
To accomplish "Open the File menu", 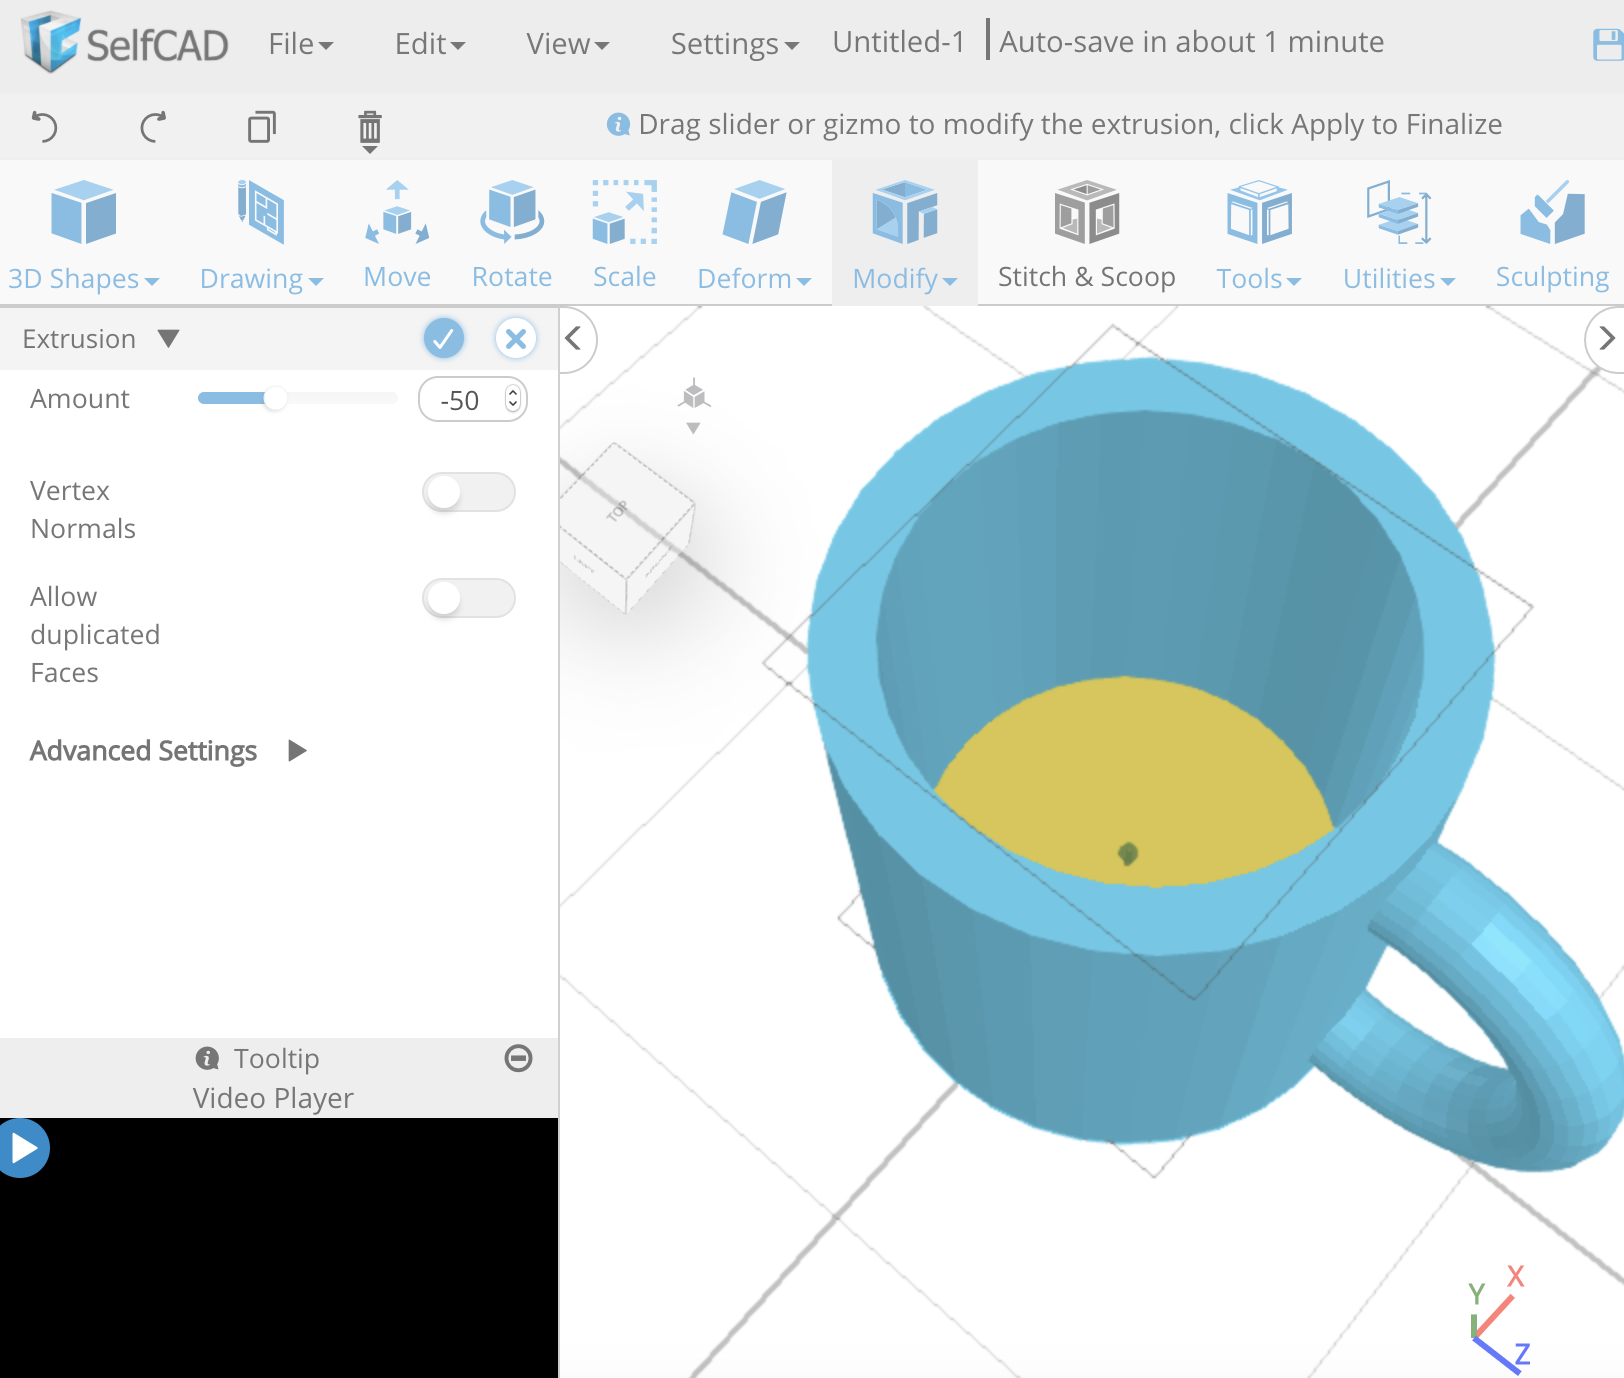I will (x=299, y=43).
